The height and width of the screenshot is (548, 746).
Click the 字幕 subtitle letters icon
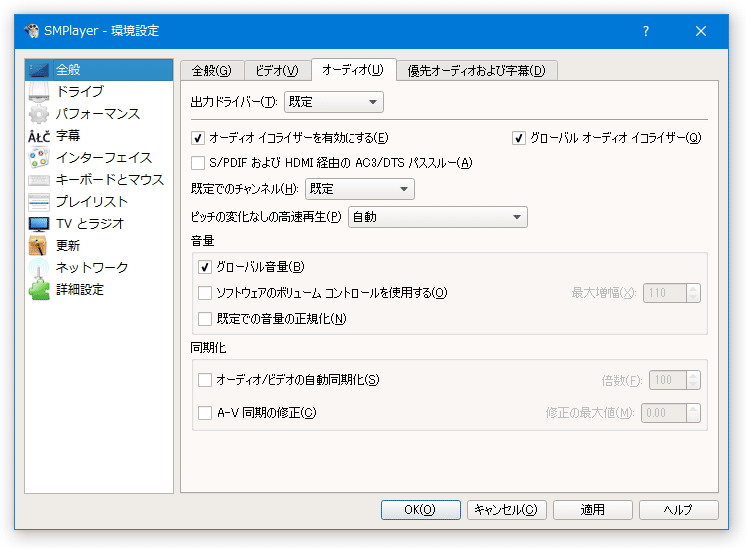click(x=39, y=137)
